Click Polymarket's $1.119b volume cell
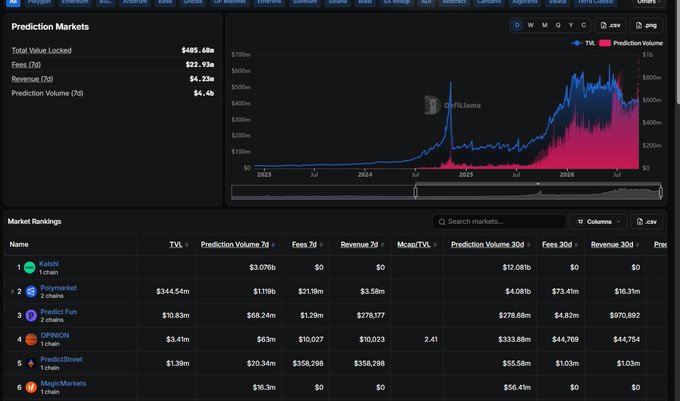 [265, 291]
